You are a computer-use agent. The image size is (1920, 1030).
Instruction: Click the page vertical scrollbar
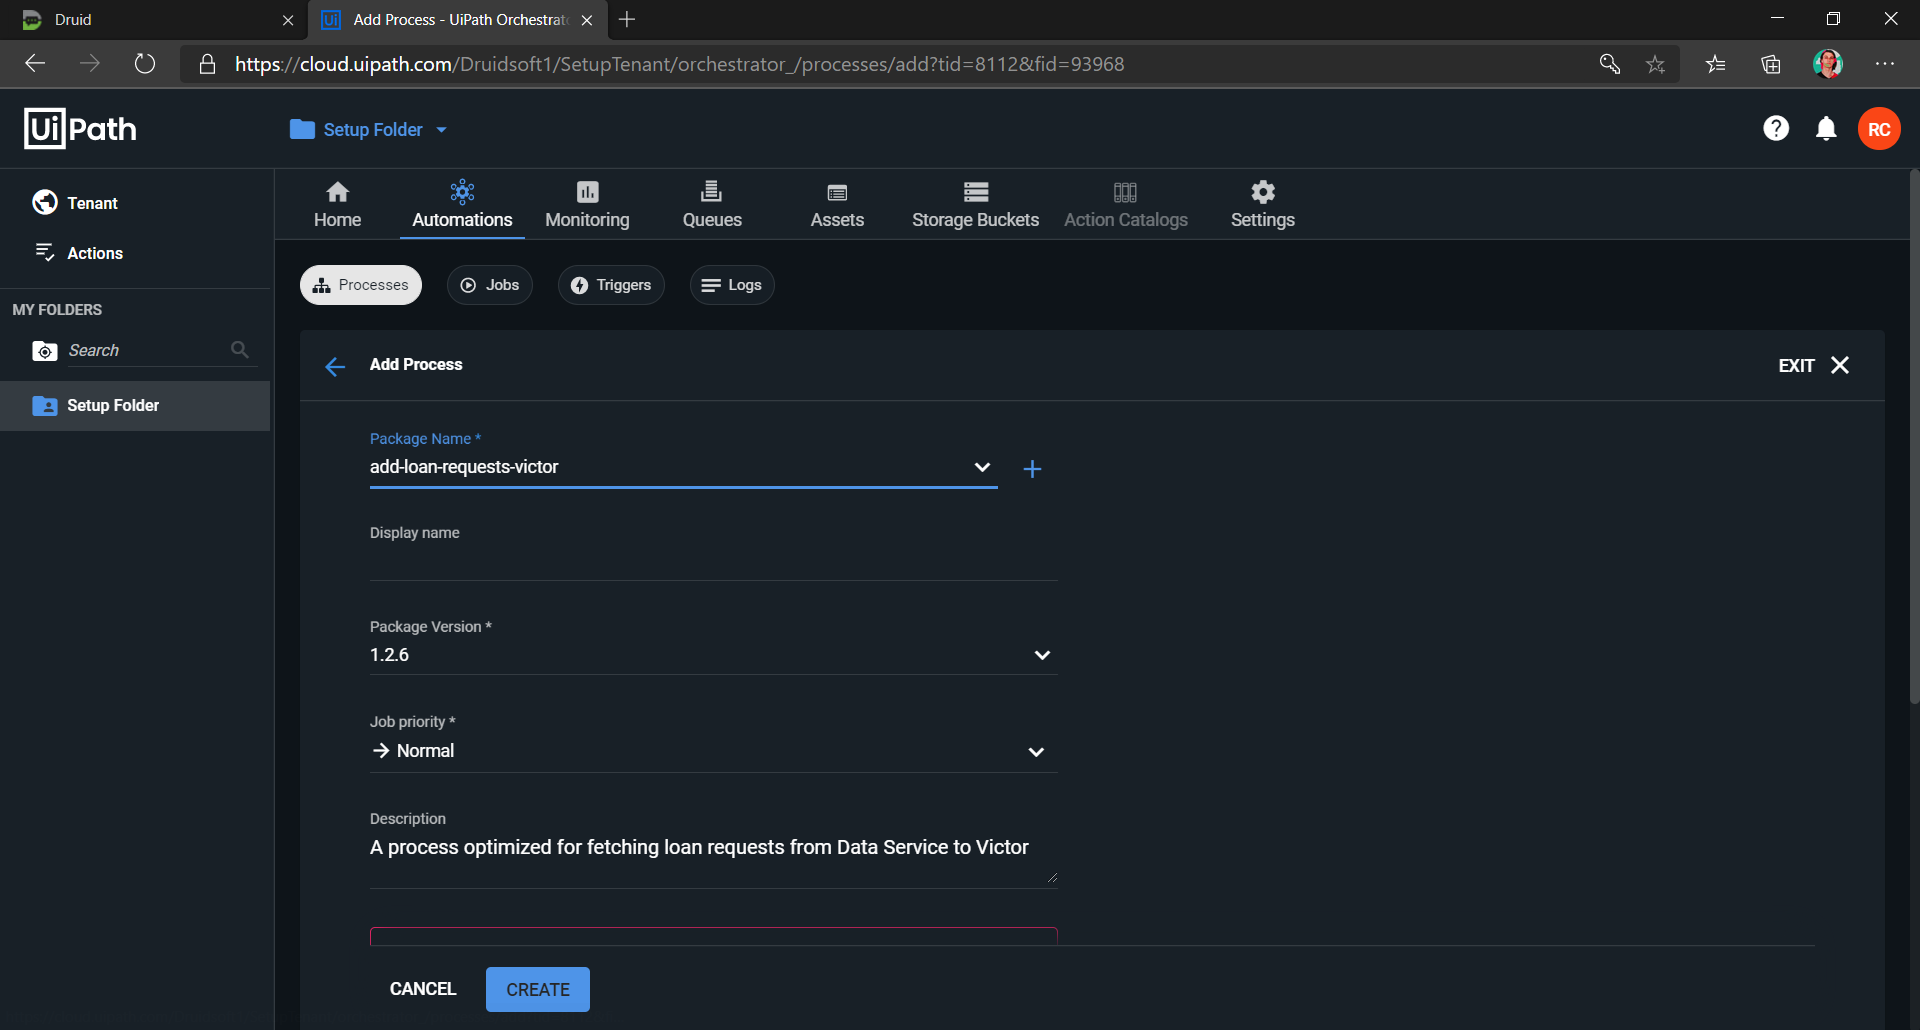[x=1914, y=437]
